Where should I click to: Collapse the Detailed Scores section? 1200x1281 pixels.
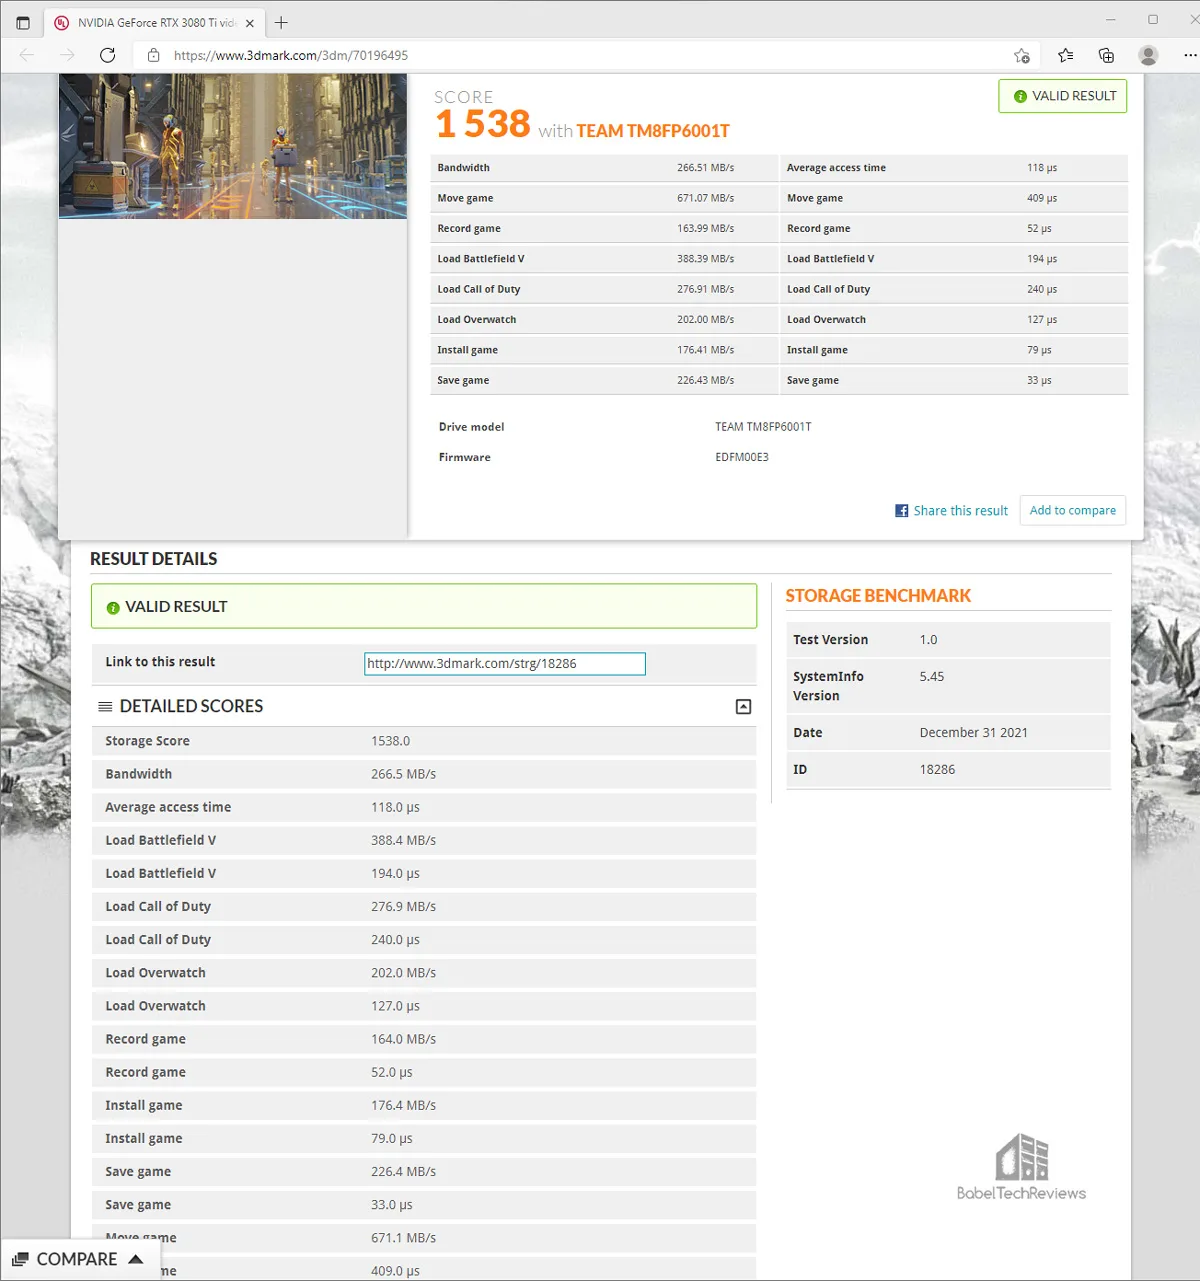(x=743, y=707)
